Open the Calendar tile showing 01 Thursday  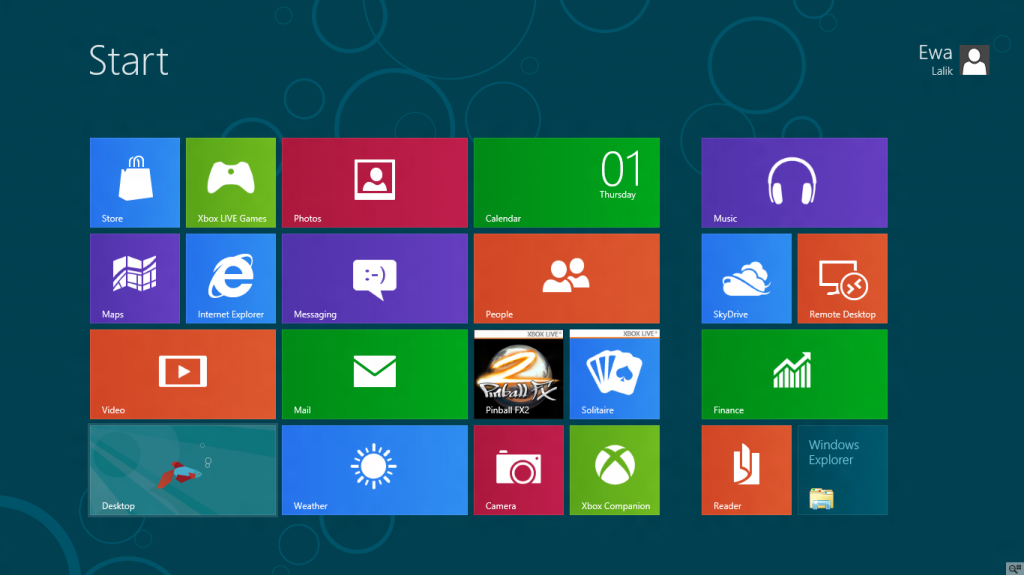567,182
